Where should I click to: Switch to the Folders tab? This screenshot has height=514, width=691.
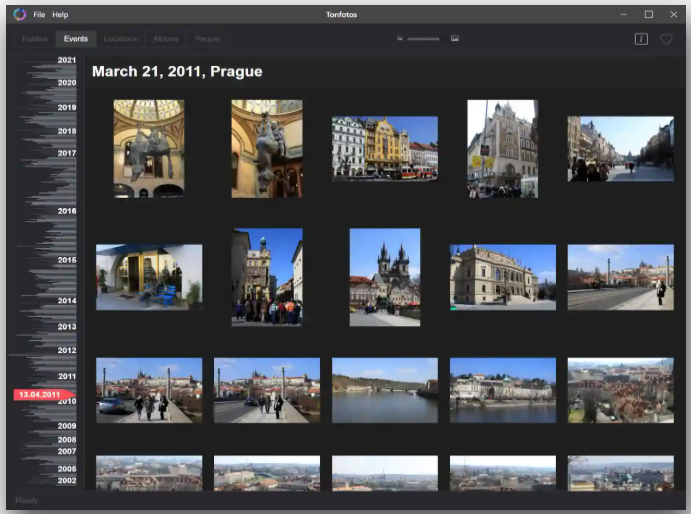pos(35,39)
